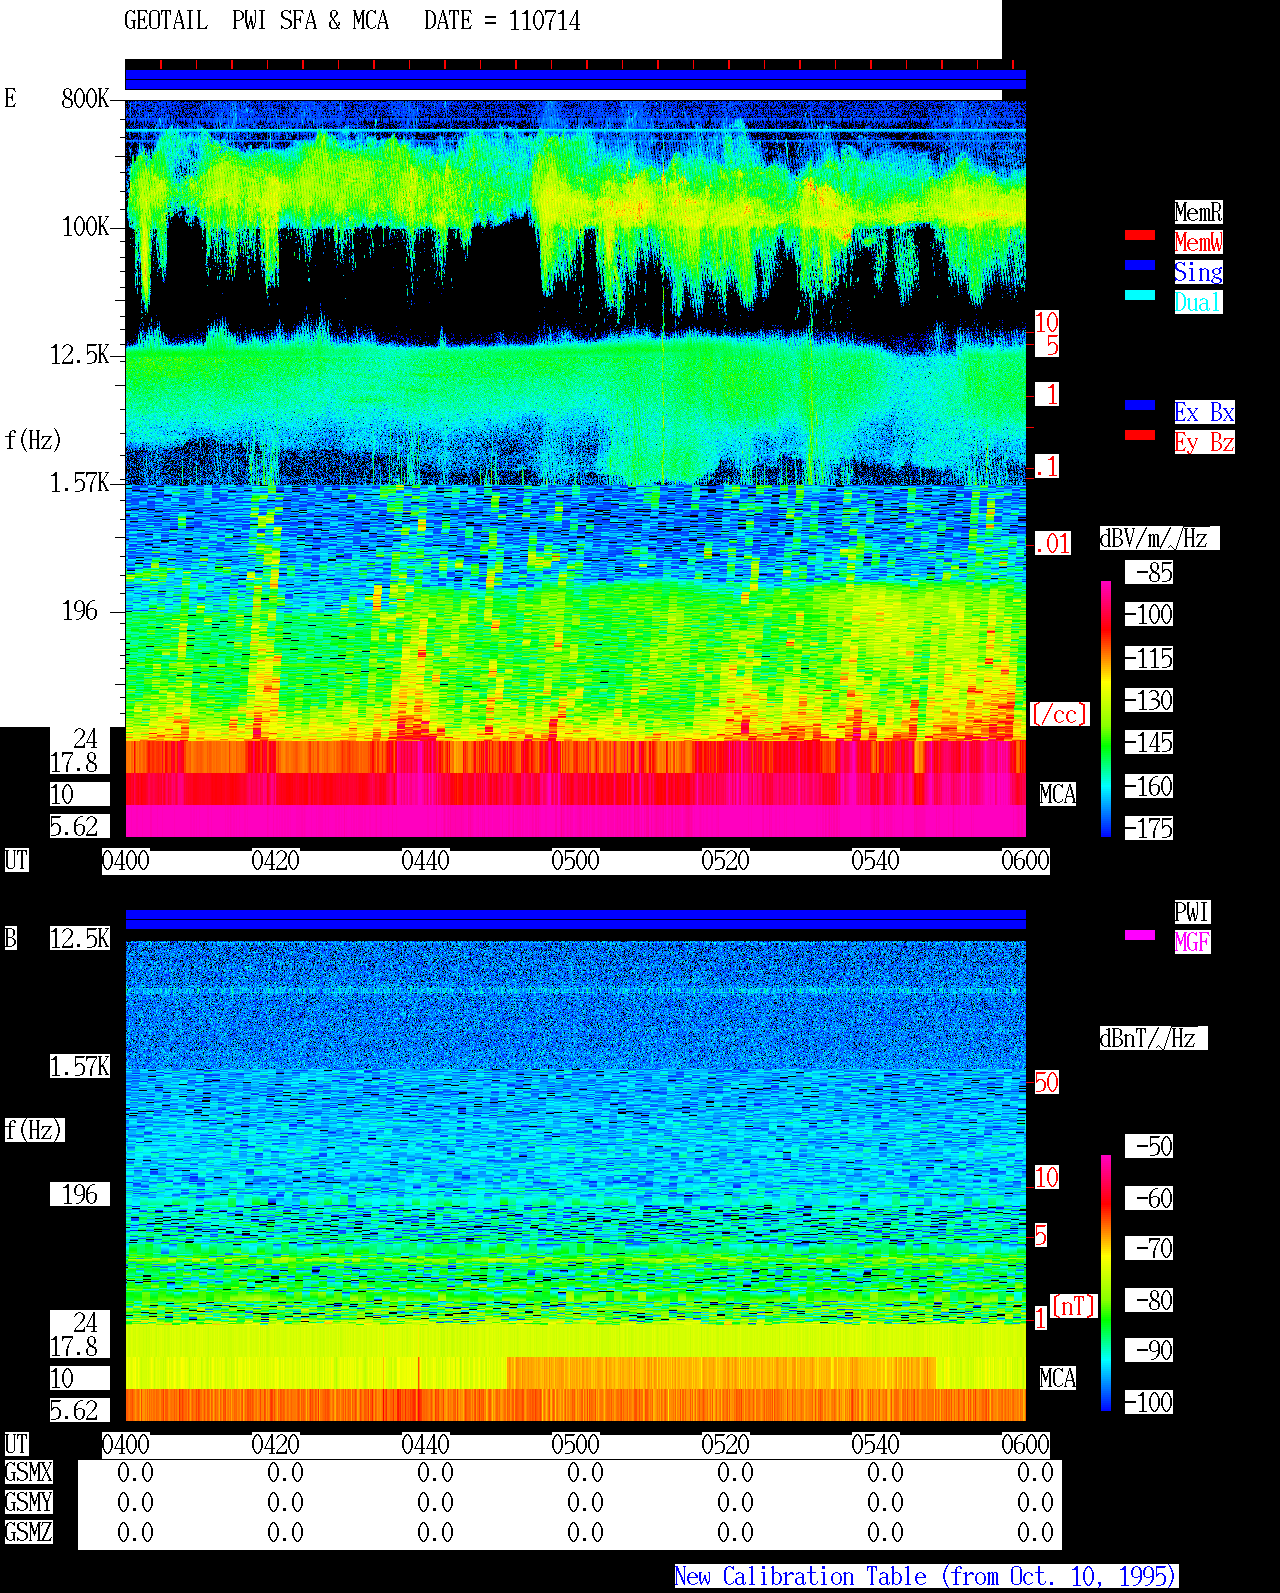Click the PWI legend label
Screen dimensions: 1280x1593
pyautogui.click(x=1192, y=912)
